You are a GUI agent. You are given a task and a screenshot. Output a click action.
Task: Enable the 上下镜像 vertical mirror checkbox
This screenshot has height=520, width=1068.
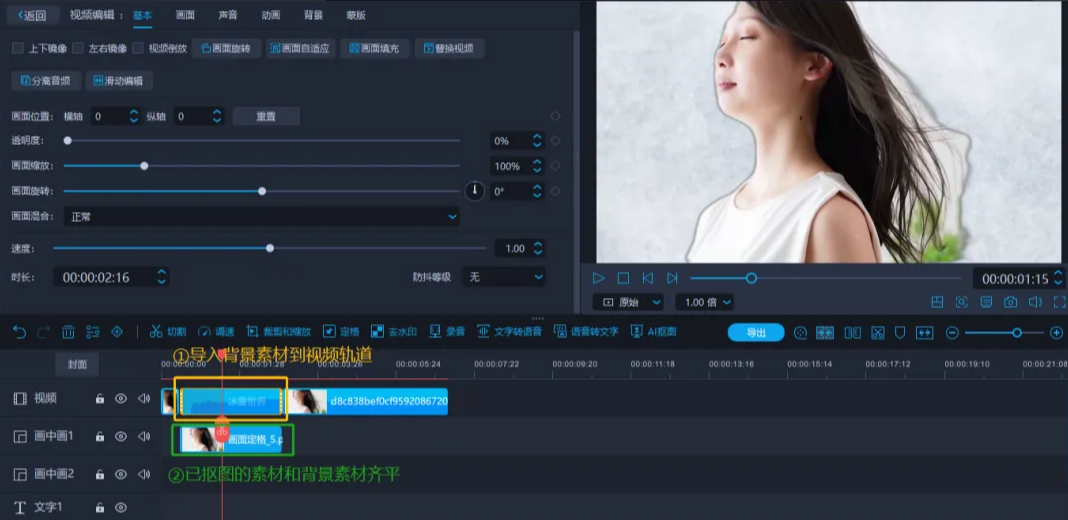pyautogui.click(x=18, y=48)
